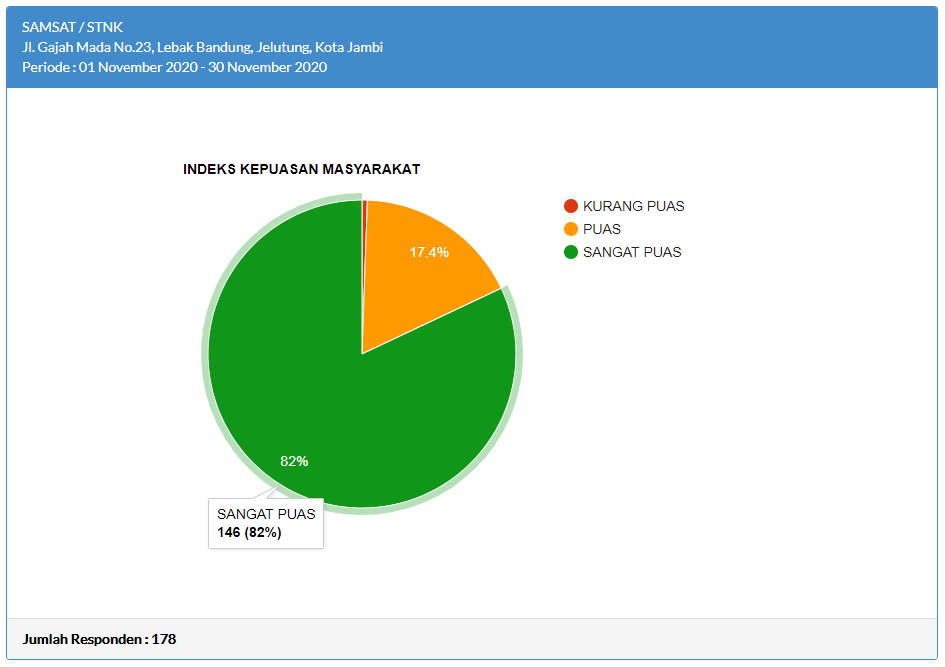Click the orange PUAS legend dot
The image size is (945, 667).
[571, 229]
